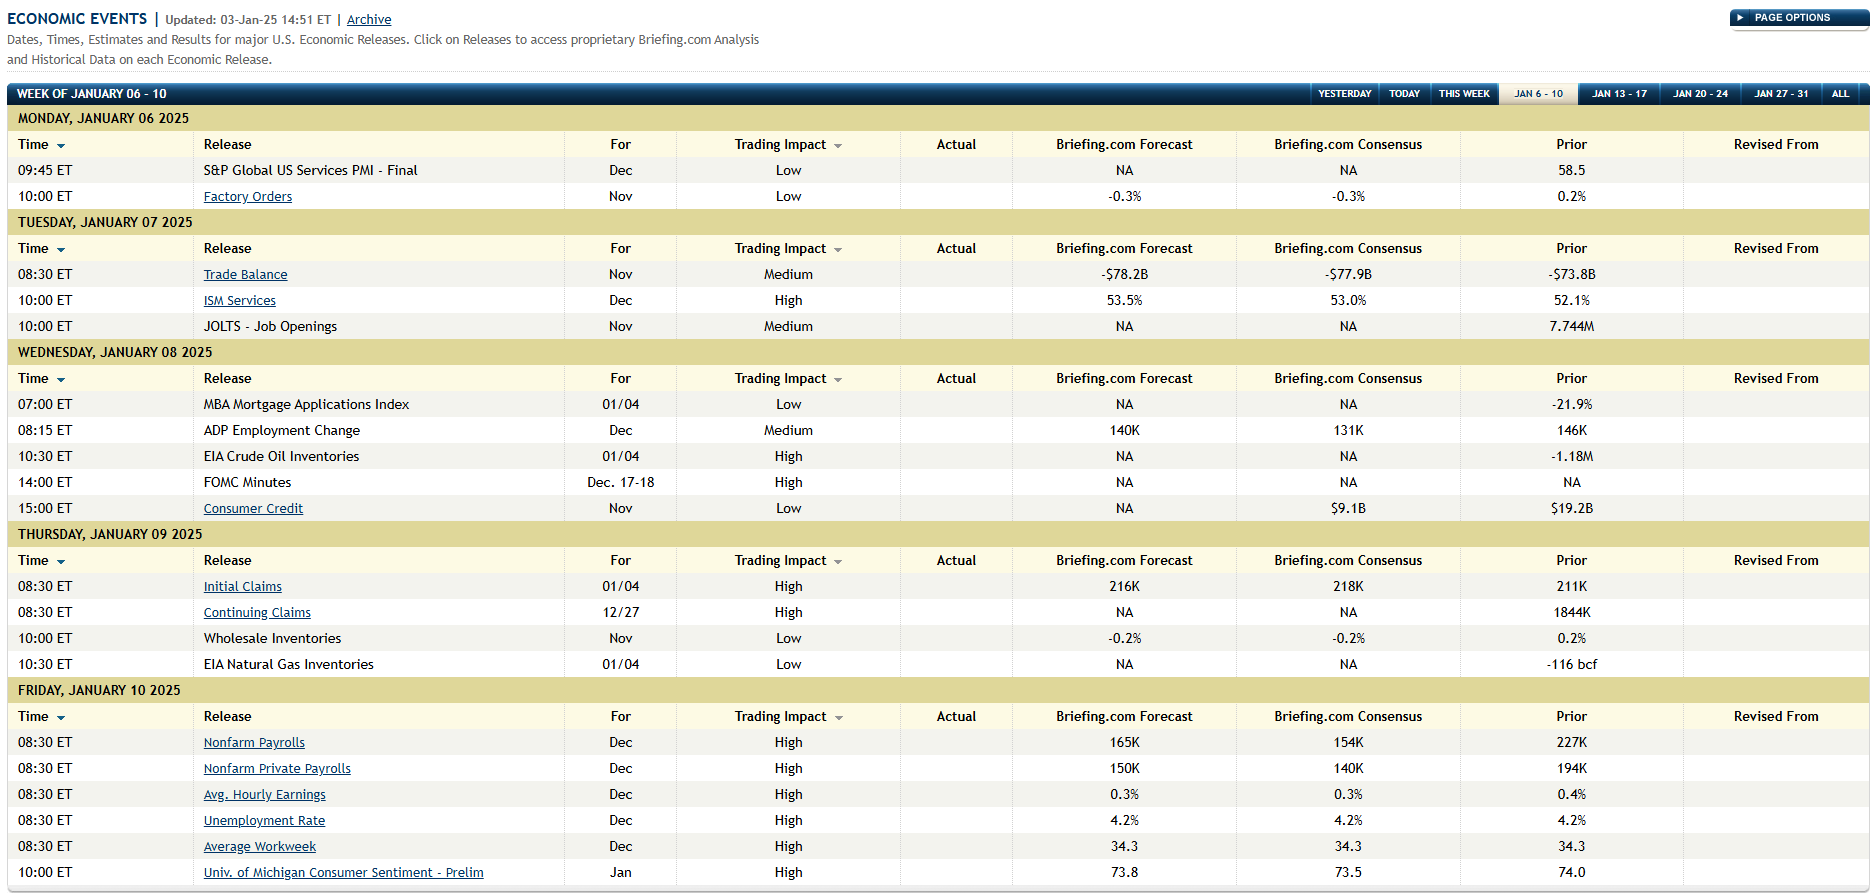Sort Monday table by Trading Impact arrow
Screen dimensions: 1872x893
point(838,146)
